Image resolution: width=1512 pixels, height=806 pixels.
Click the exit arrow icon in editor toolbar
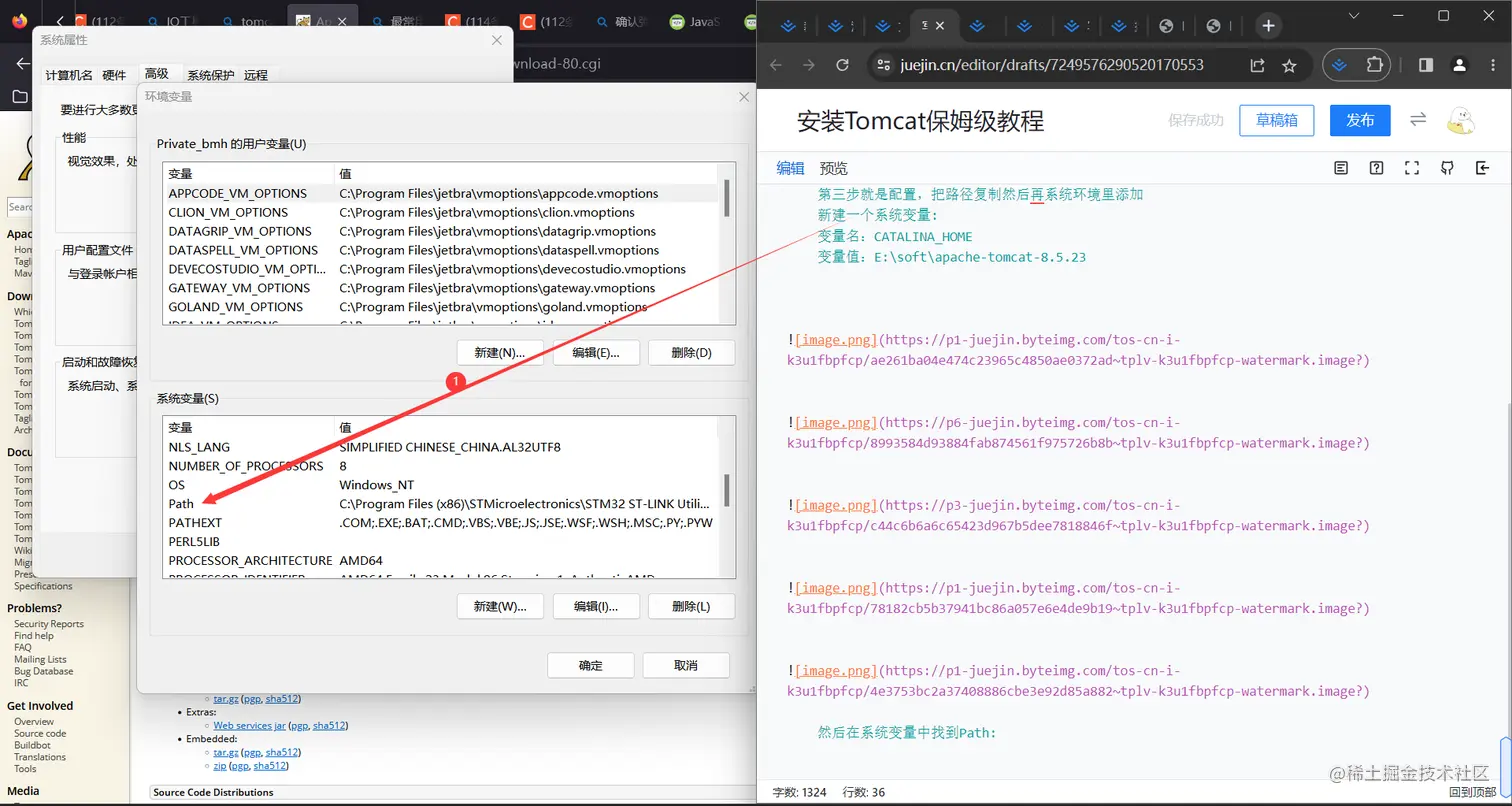(1482, 168)
